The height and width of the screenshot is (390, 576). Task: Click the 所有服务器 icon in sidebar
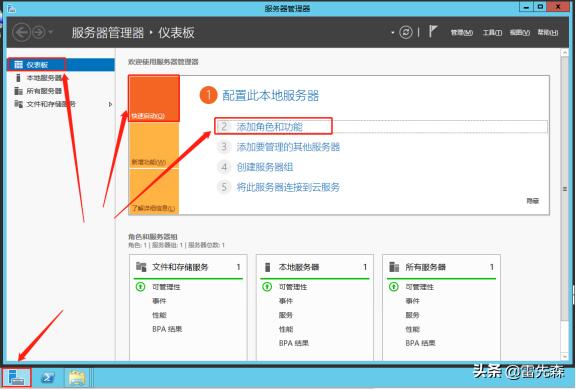coord(18,91)
